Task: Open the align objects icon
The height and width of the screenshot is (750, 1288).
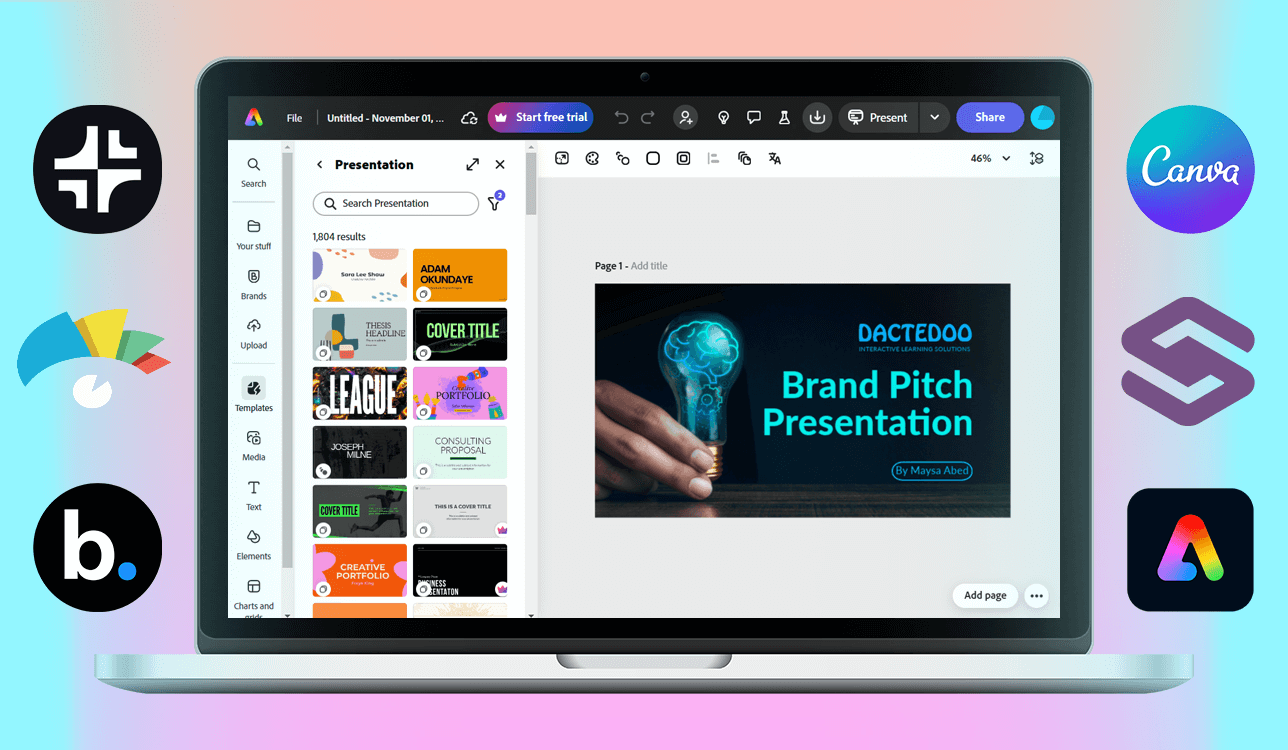Action: coord(713,158)
